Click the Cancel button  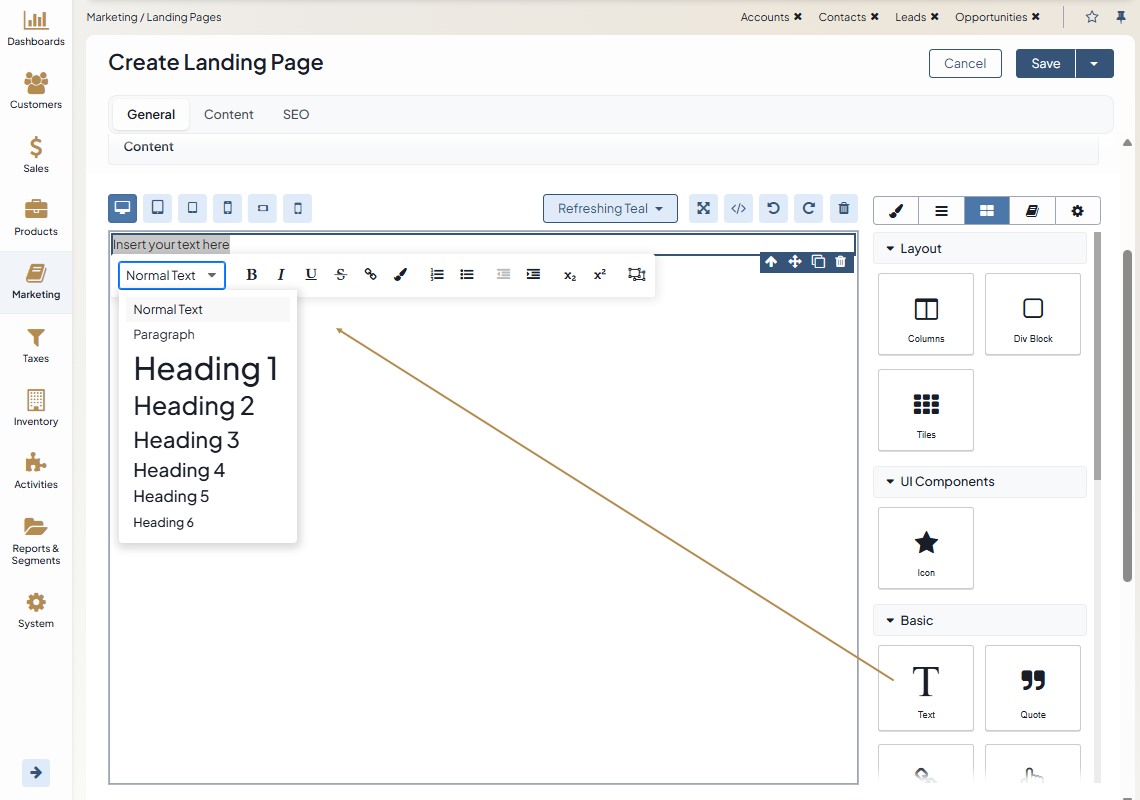coord(965,63)
